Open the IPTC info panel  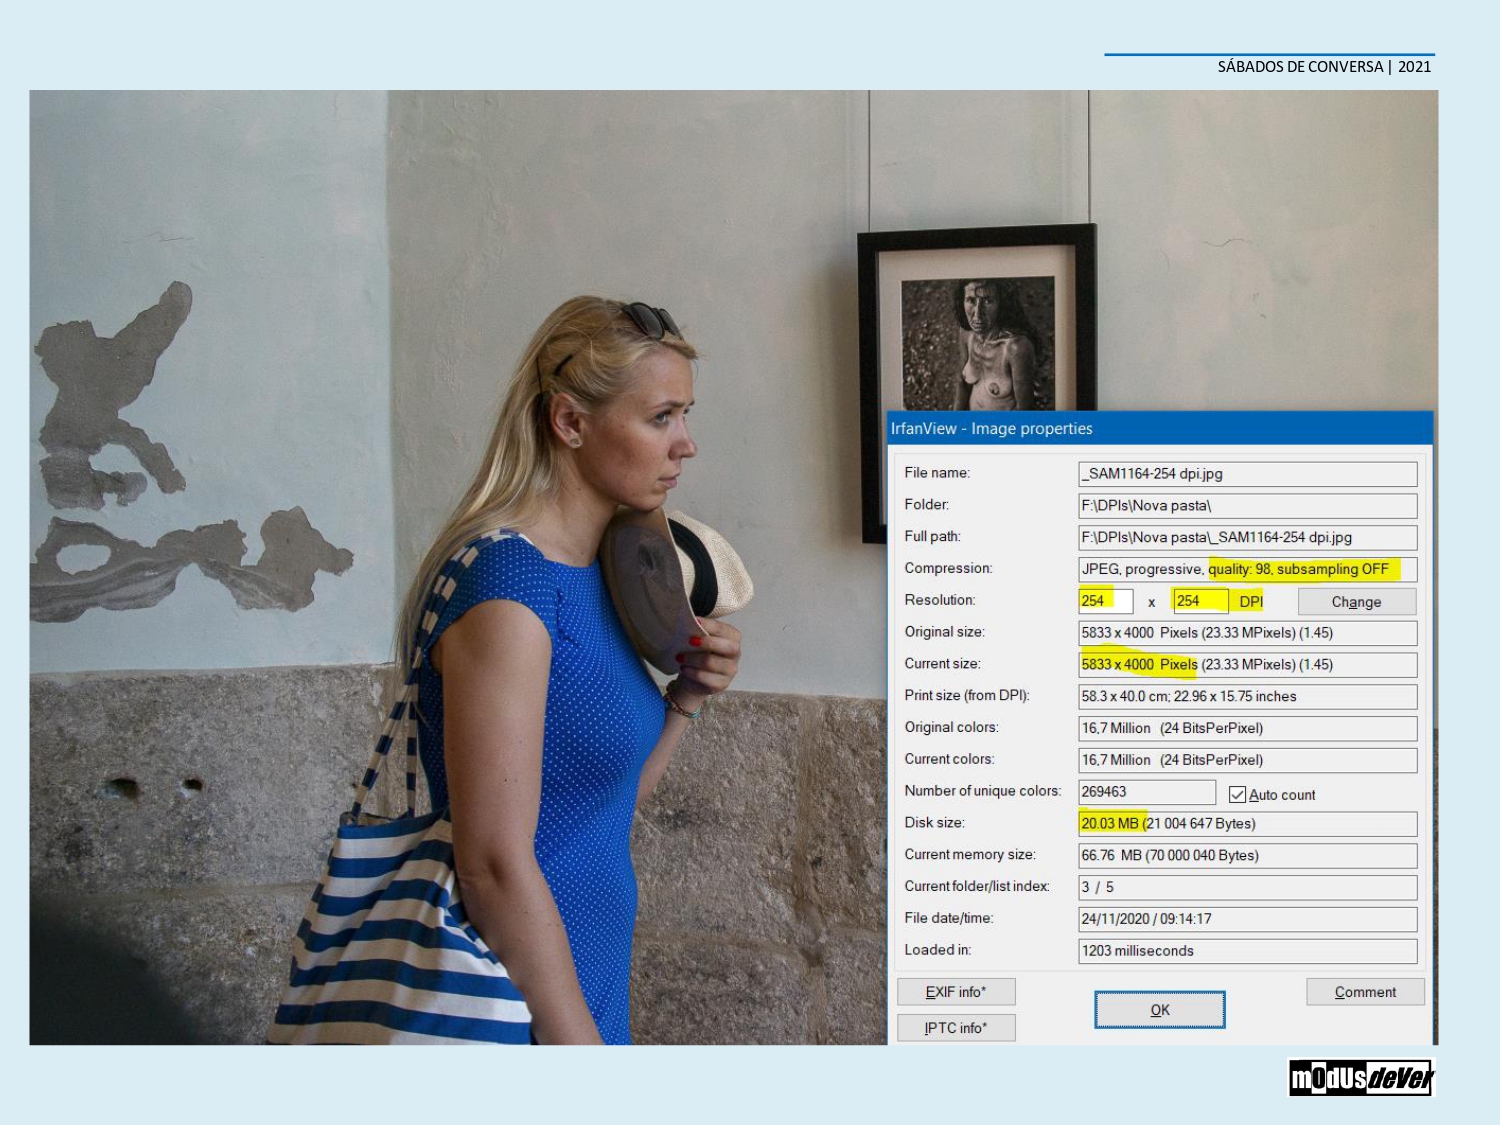pos(956,1028)
